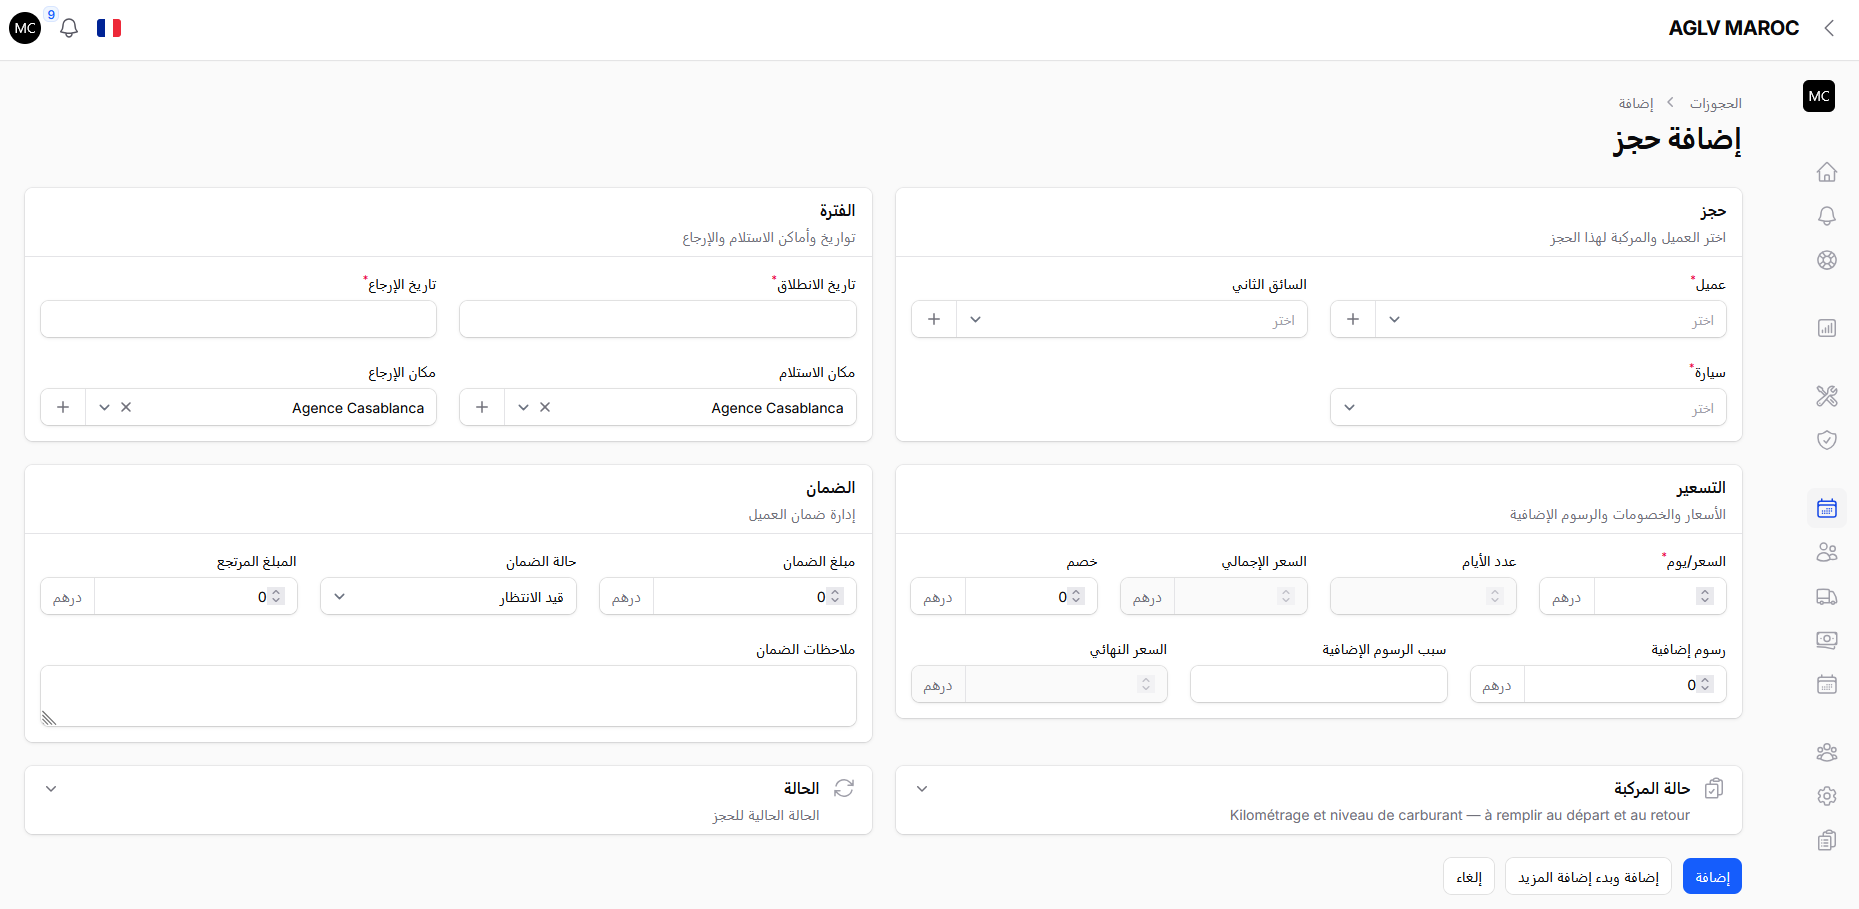Focus the السعر/يوم price input
Screen dimensions: 1859x909
(x=1660, y=596)
